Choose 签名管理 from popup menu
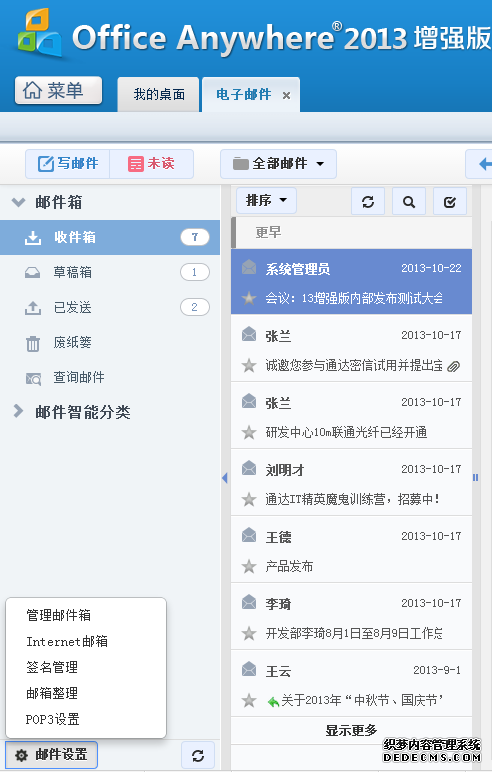 coord(52,667)
